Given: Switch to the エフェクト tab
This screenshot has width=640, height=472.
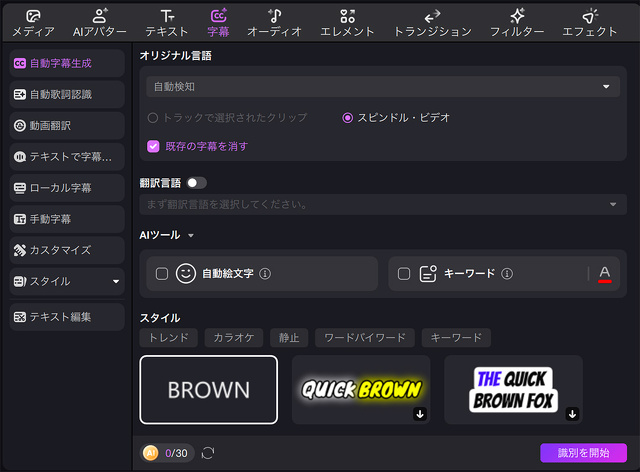Looking at the screenshot, I should 590,23.
